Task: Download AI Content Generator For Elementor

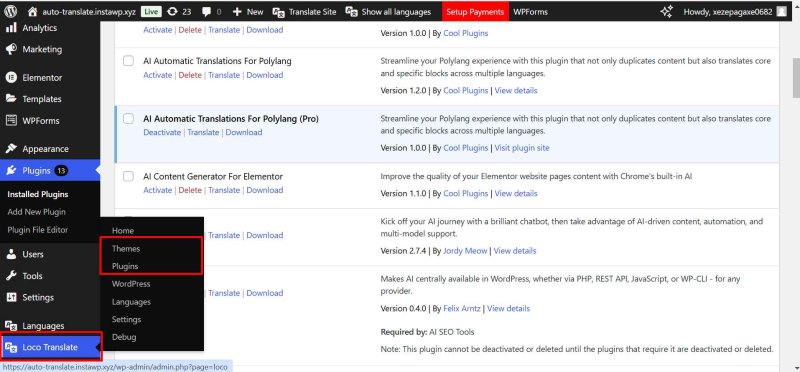Action: pyautogui.click(x=265, y=190)
